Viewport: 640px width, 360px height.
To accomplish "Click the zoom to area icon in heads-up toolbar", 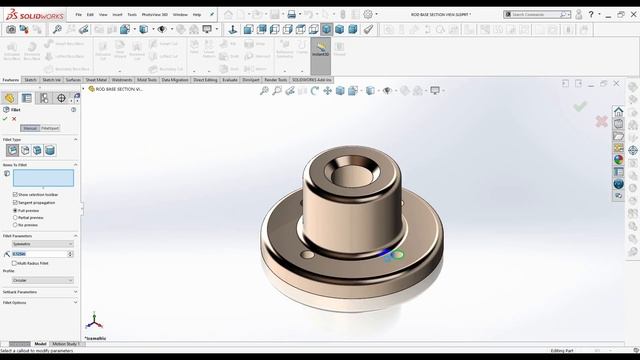I will [277, 91].
